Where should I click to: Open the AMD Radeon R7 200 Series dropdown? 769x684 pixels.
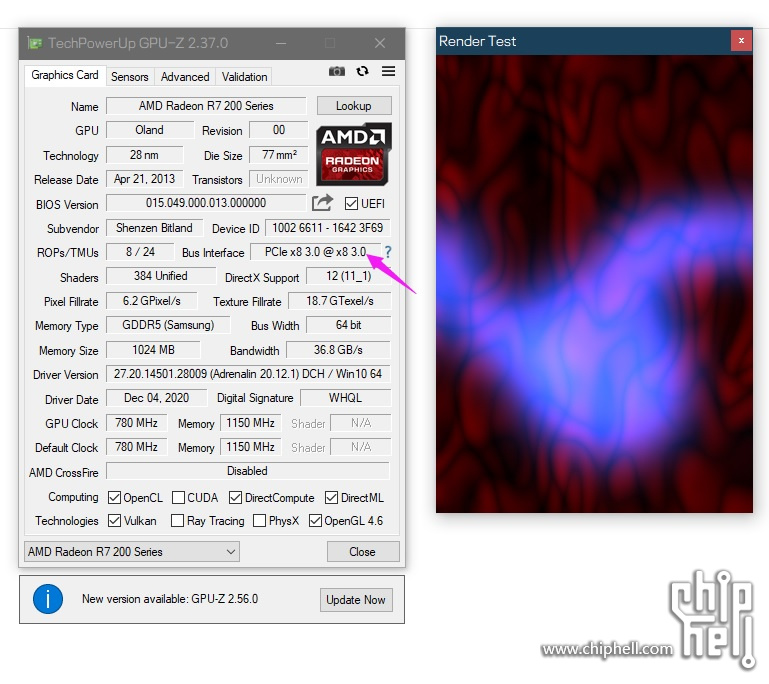(x=132, y=552)
